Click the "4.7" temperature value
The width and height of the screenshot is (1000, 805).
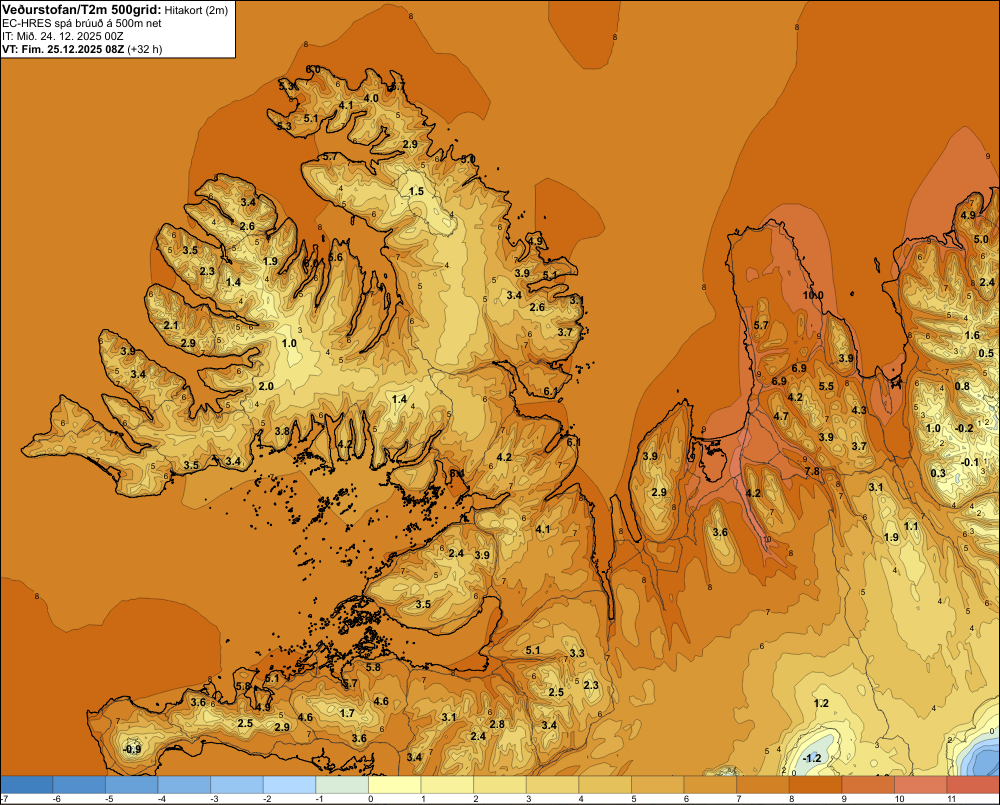(x=781, y=417)
